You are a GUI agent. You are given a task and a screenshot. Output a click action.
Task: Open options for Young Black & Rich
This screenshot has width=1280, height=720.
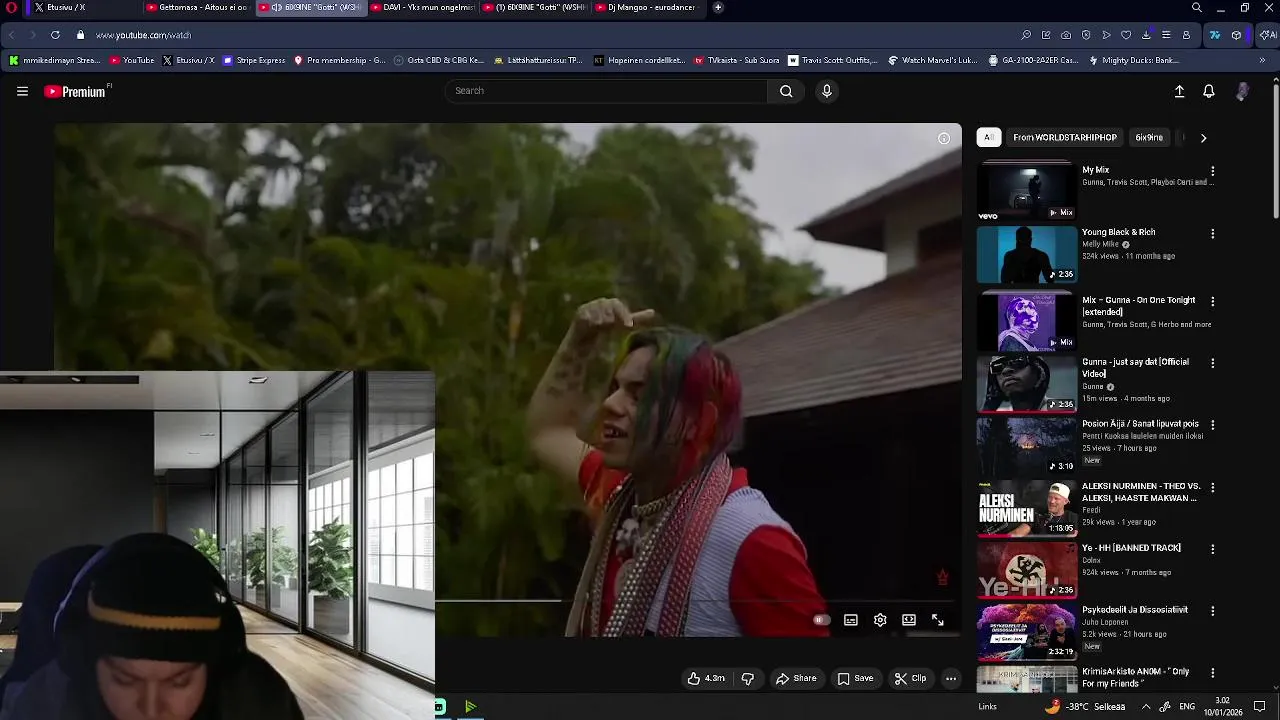point(1212,234)
